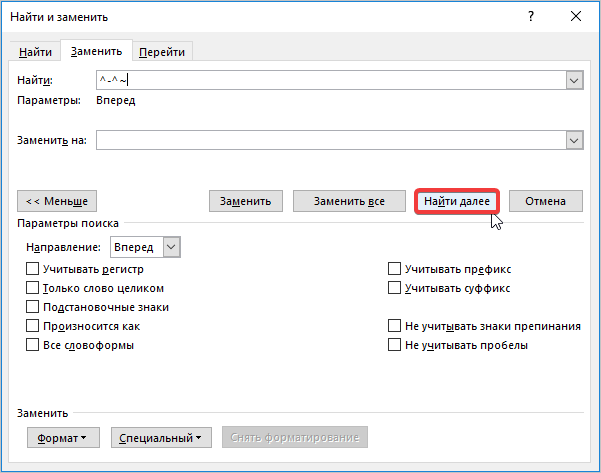Screen dimensions: 601x473
Task: Switch to the Перейти tab
Action: point(162,52)
